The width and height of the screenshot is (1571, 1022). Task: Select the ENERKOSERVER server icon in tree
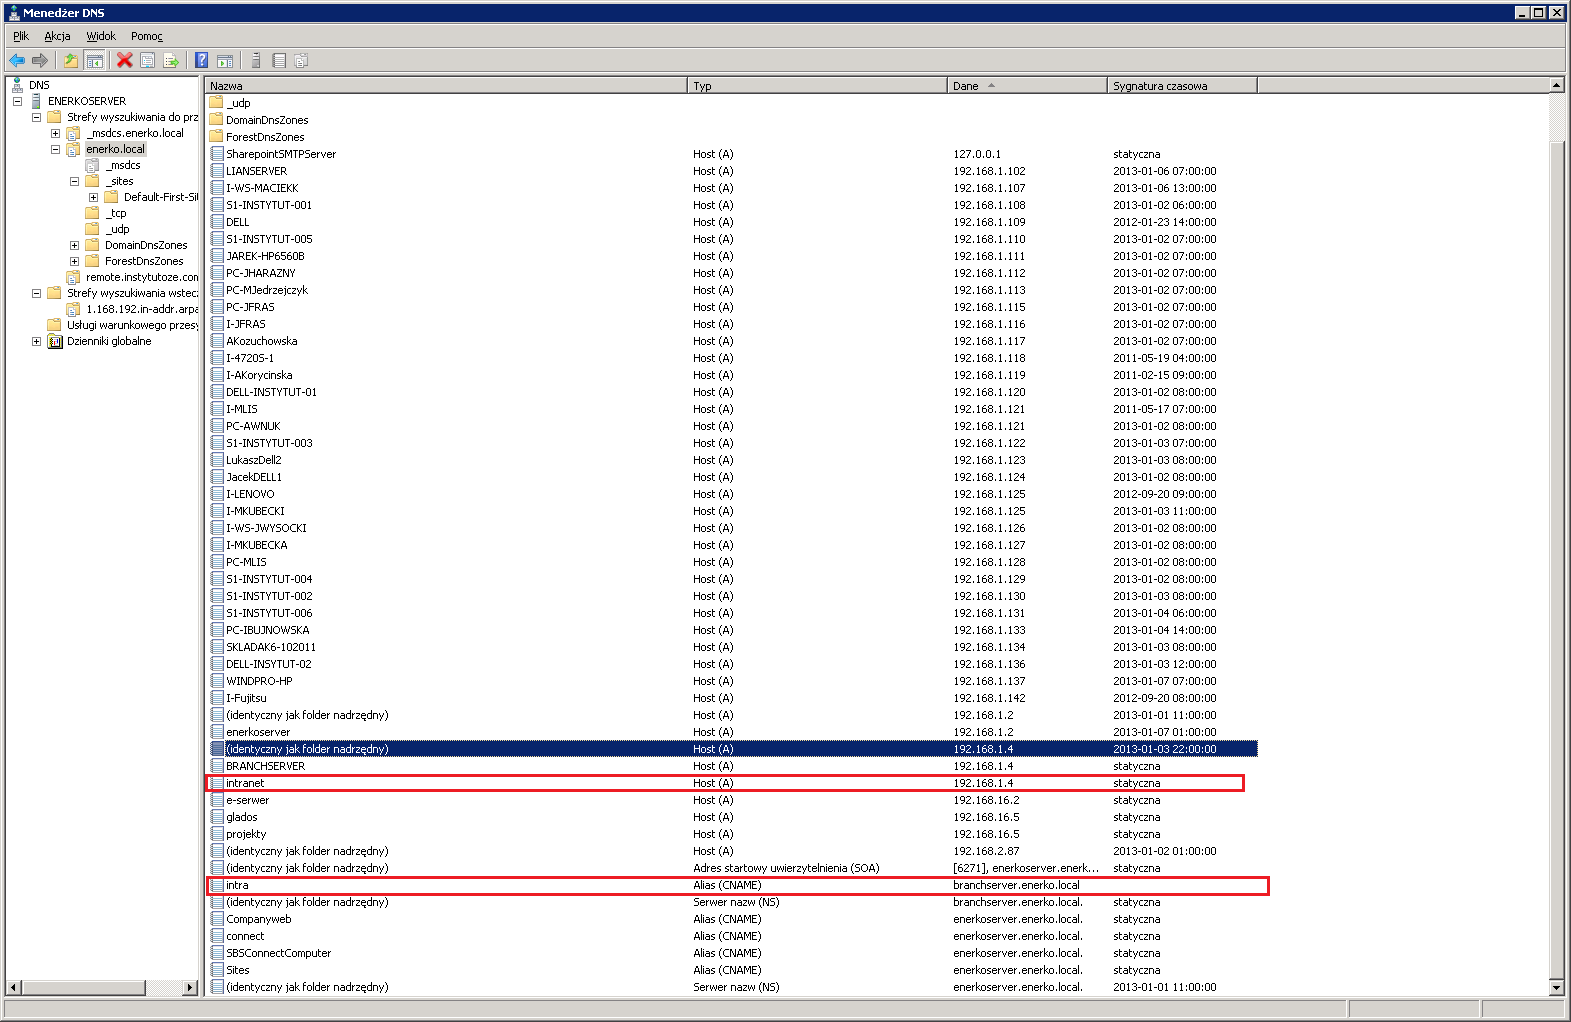tap(36, 101)
